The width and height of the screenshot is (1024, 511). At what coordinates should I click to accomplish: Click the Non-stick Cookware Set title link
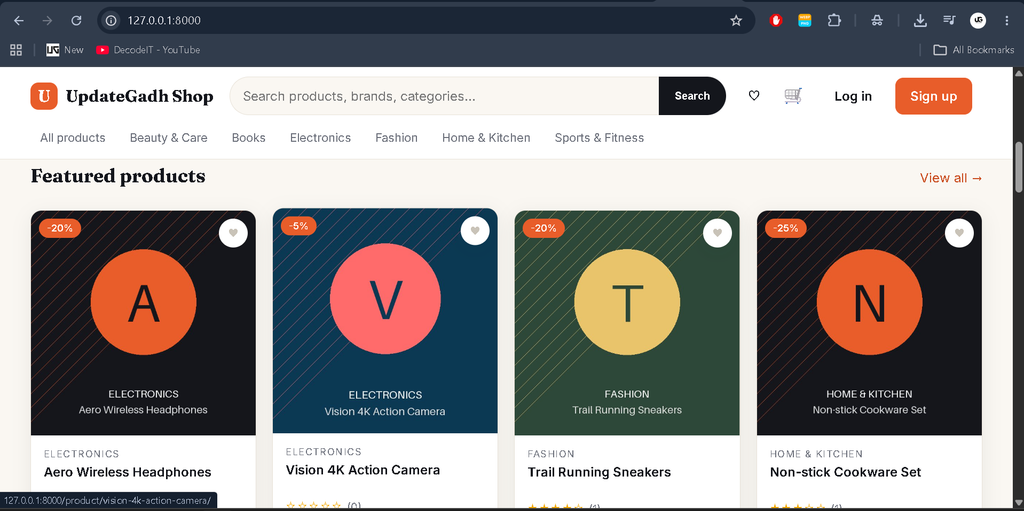[846, 472]
